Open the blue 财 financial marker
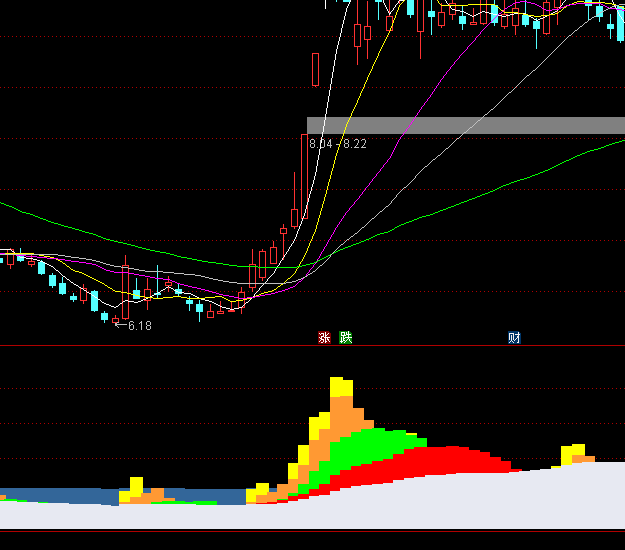This screenshot has width=625, height=550. [514, 338]
